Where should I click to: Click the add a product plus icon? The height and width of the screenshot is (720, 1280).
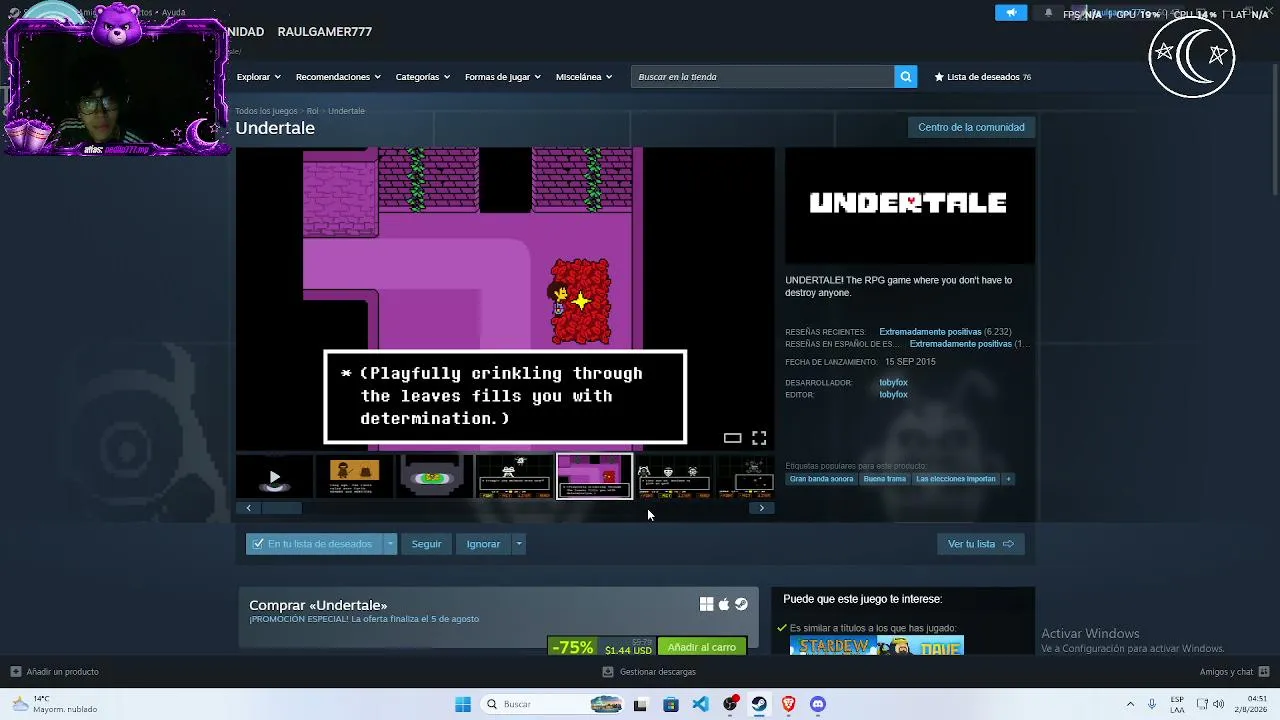coord(15,672)
